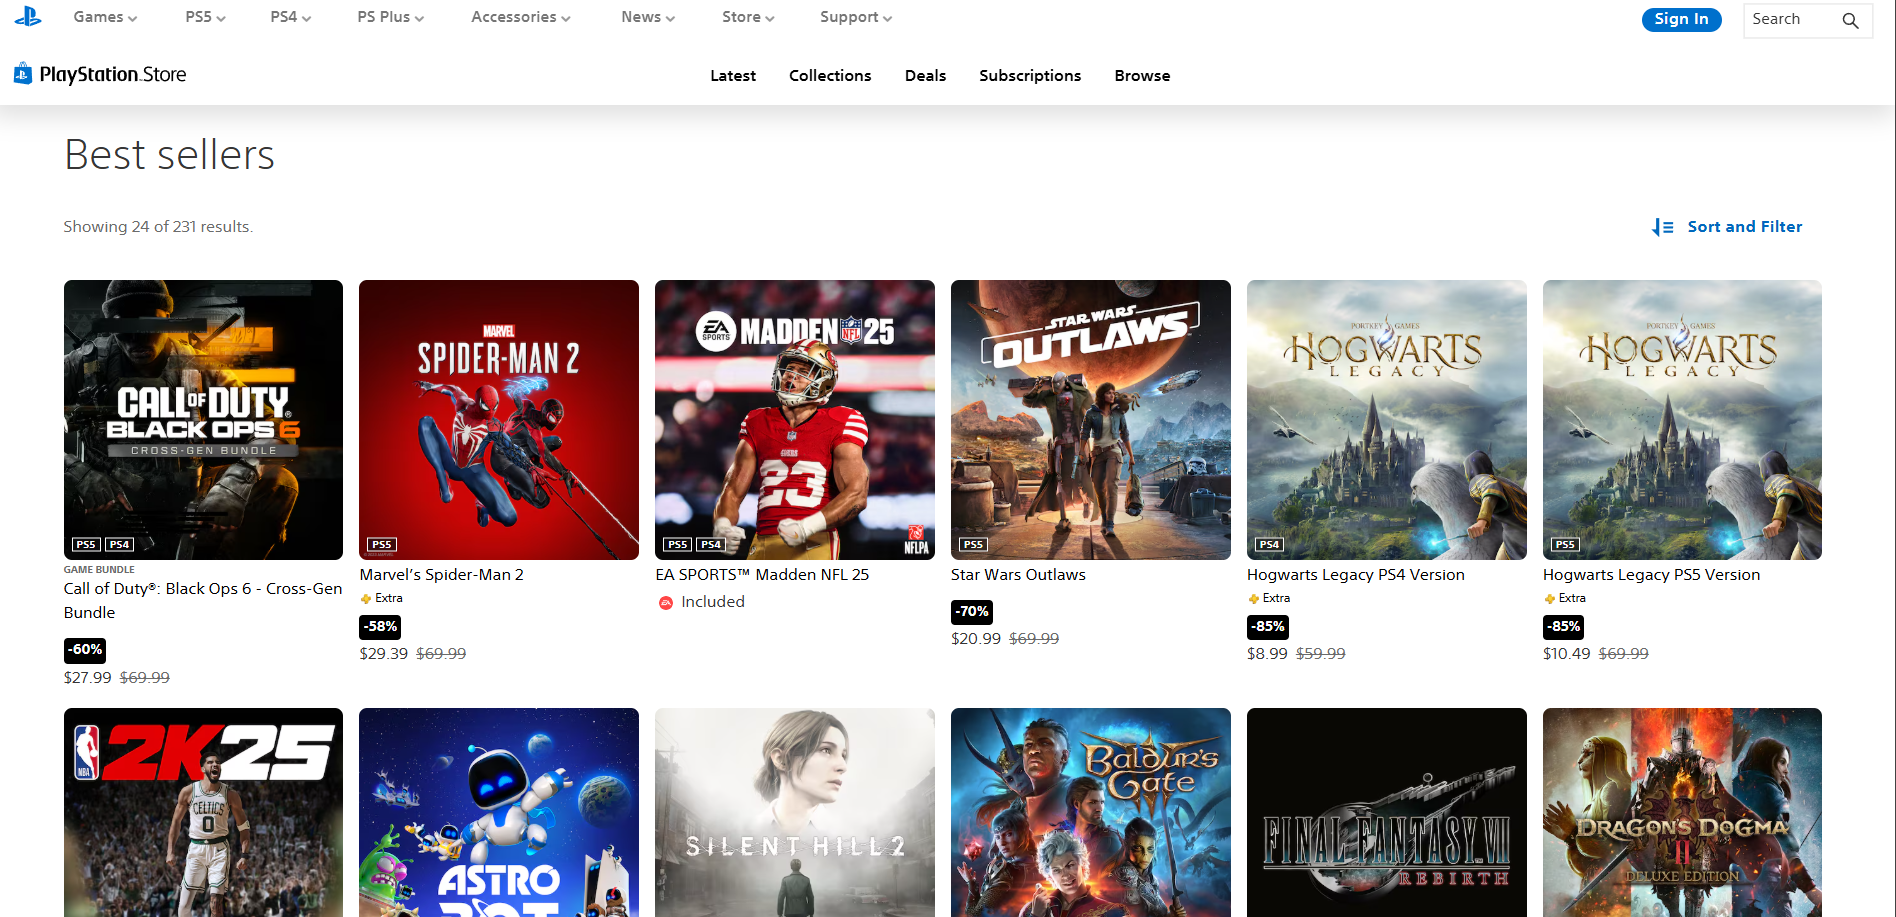
Task: Click the $10.49 price text
Action: pos(1567,654)
